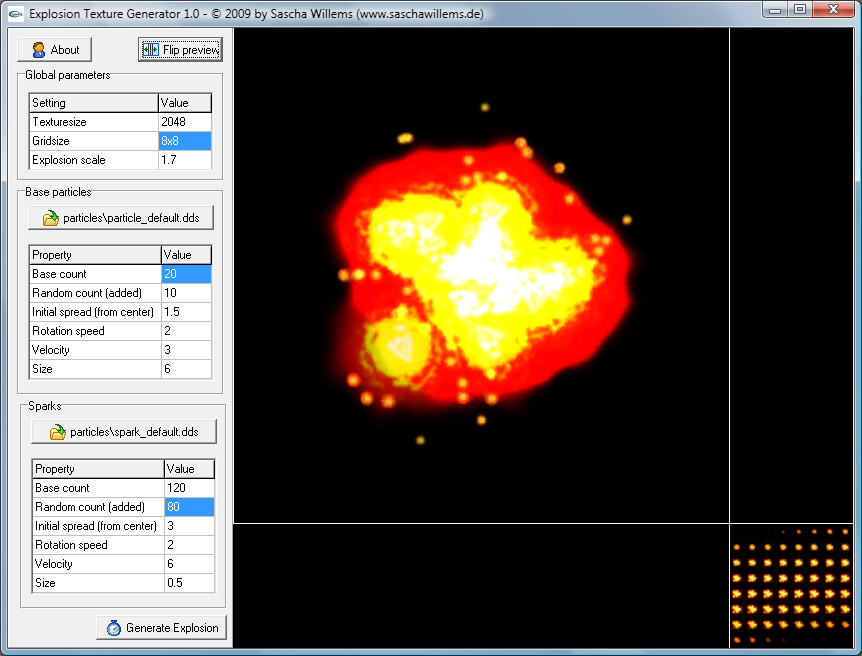Viewport: 862px width, 656px height.
Task: Maximize the application window
Action: tap(800, 9)
